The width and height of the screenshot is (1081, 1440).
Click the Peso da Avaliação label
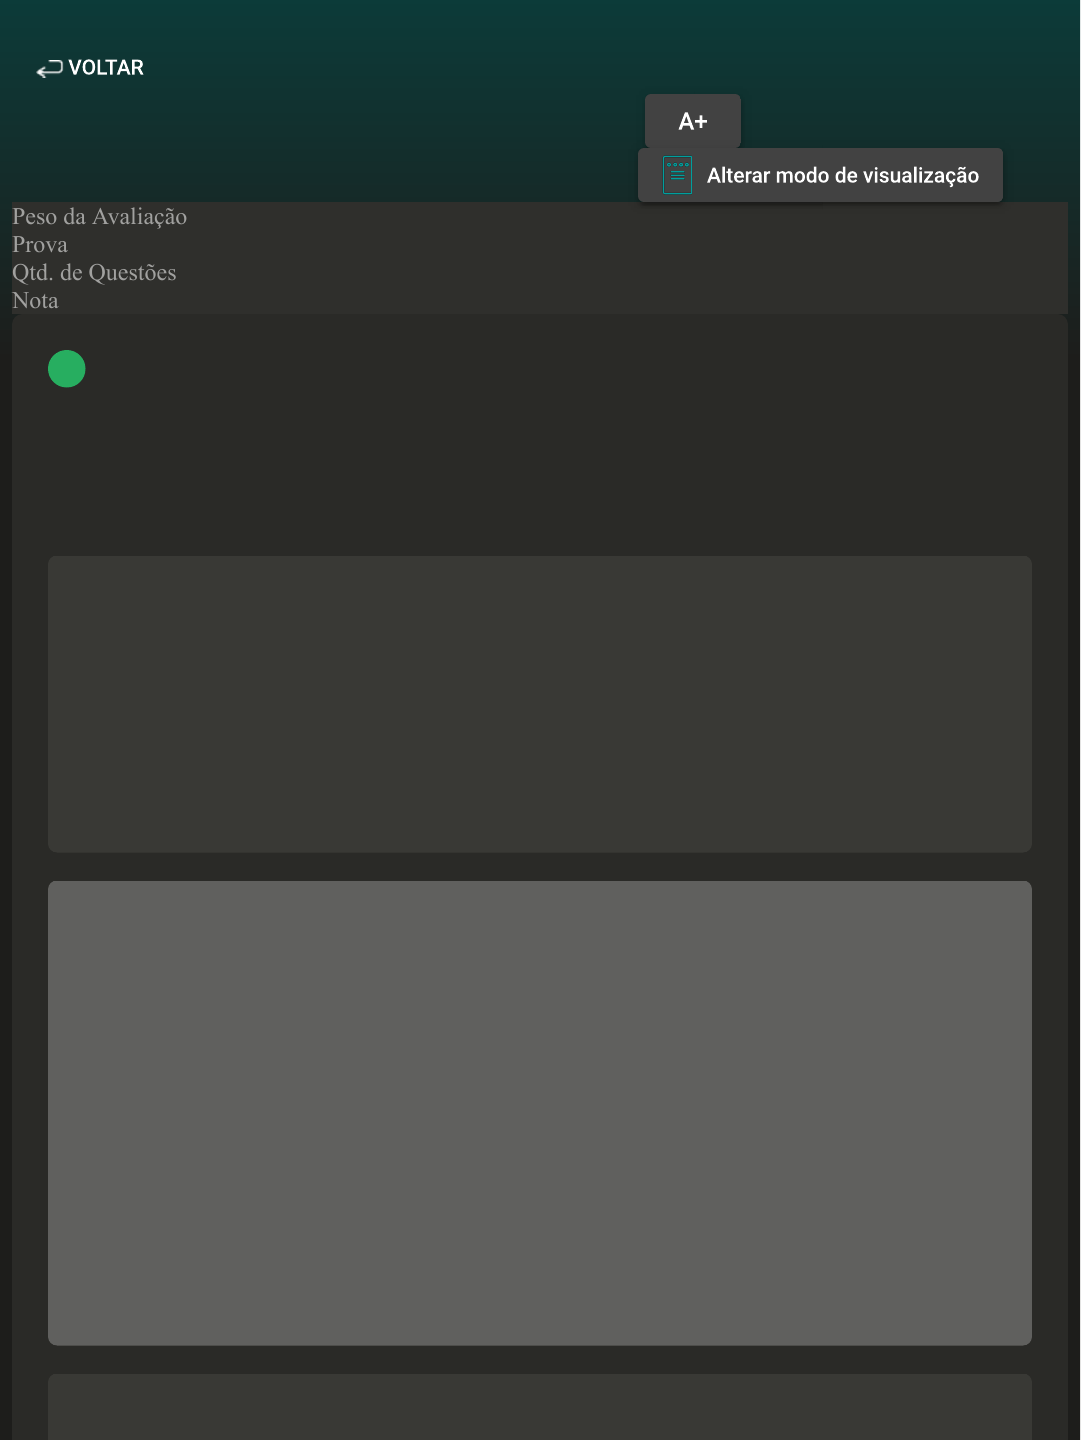[x=99, y=217]
